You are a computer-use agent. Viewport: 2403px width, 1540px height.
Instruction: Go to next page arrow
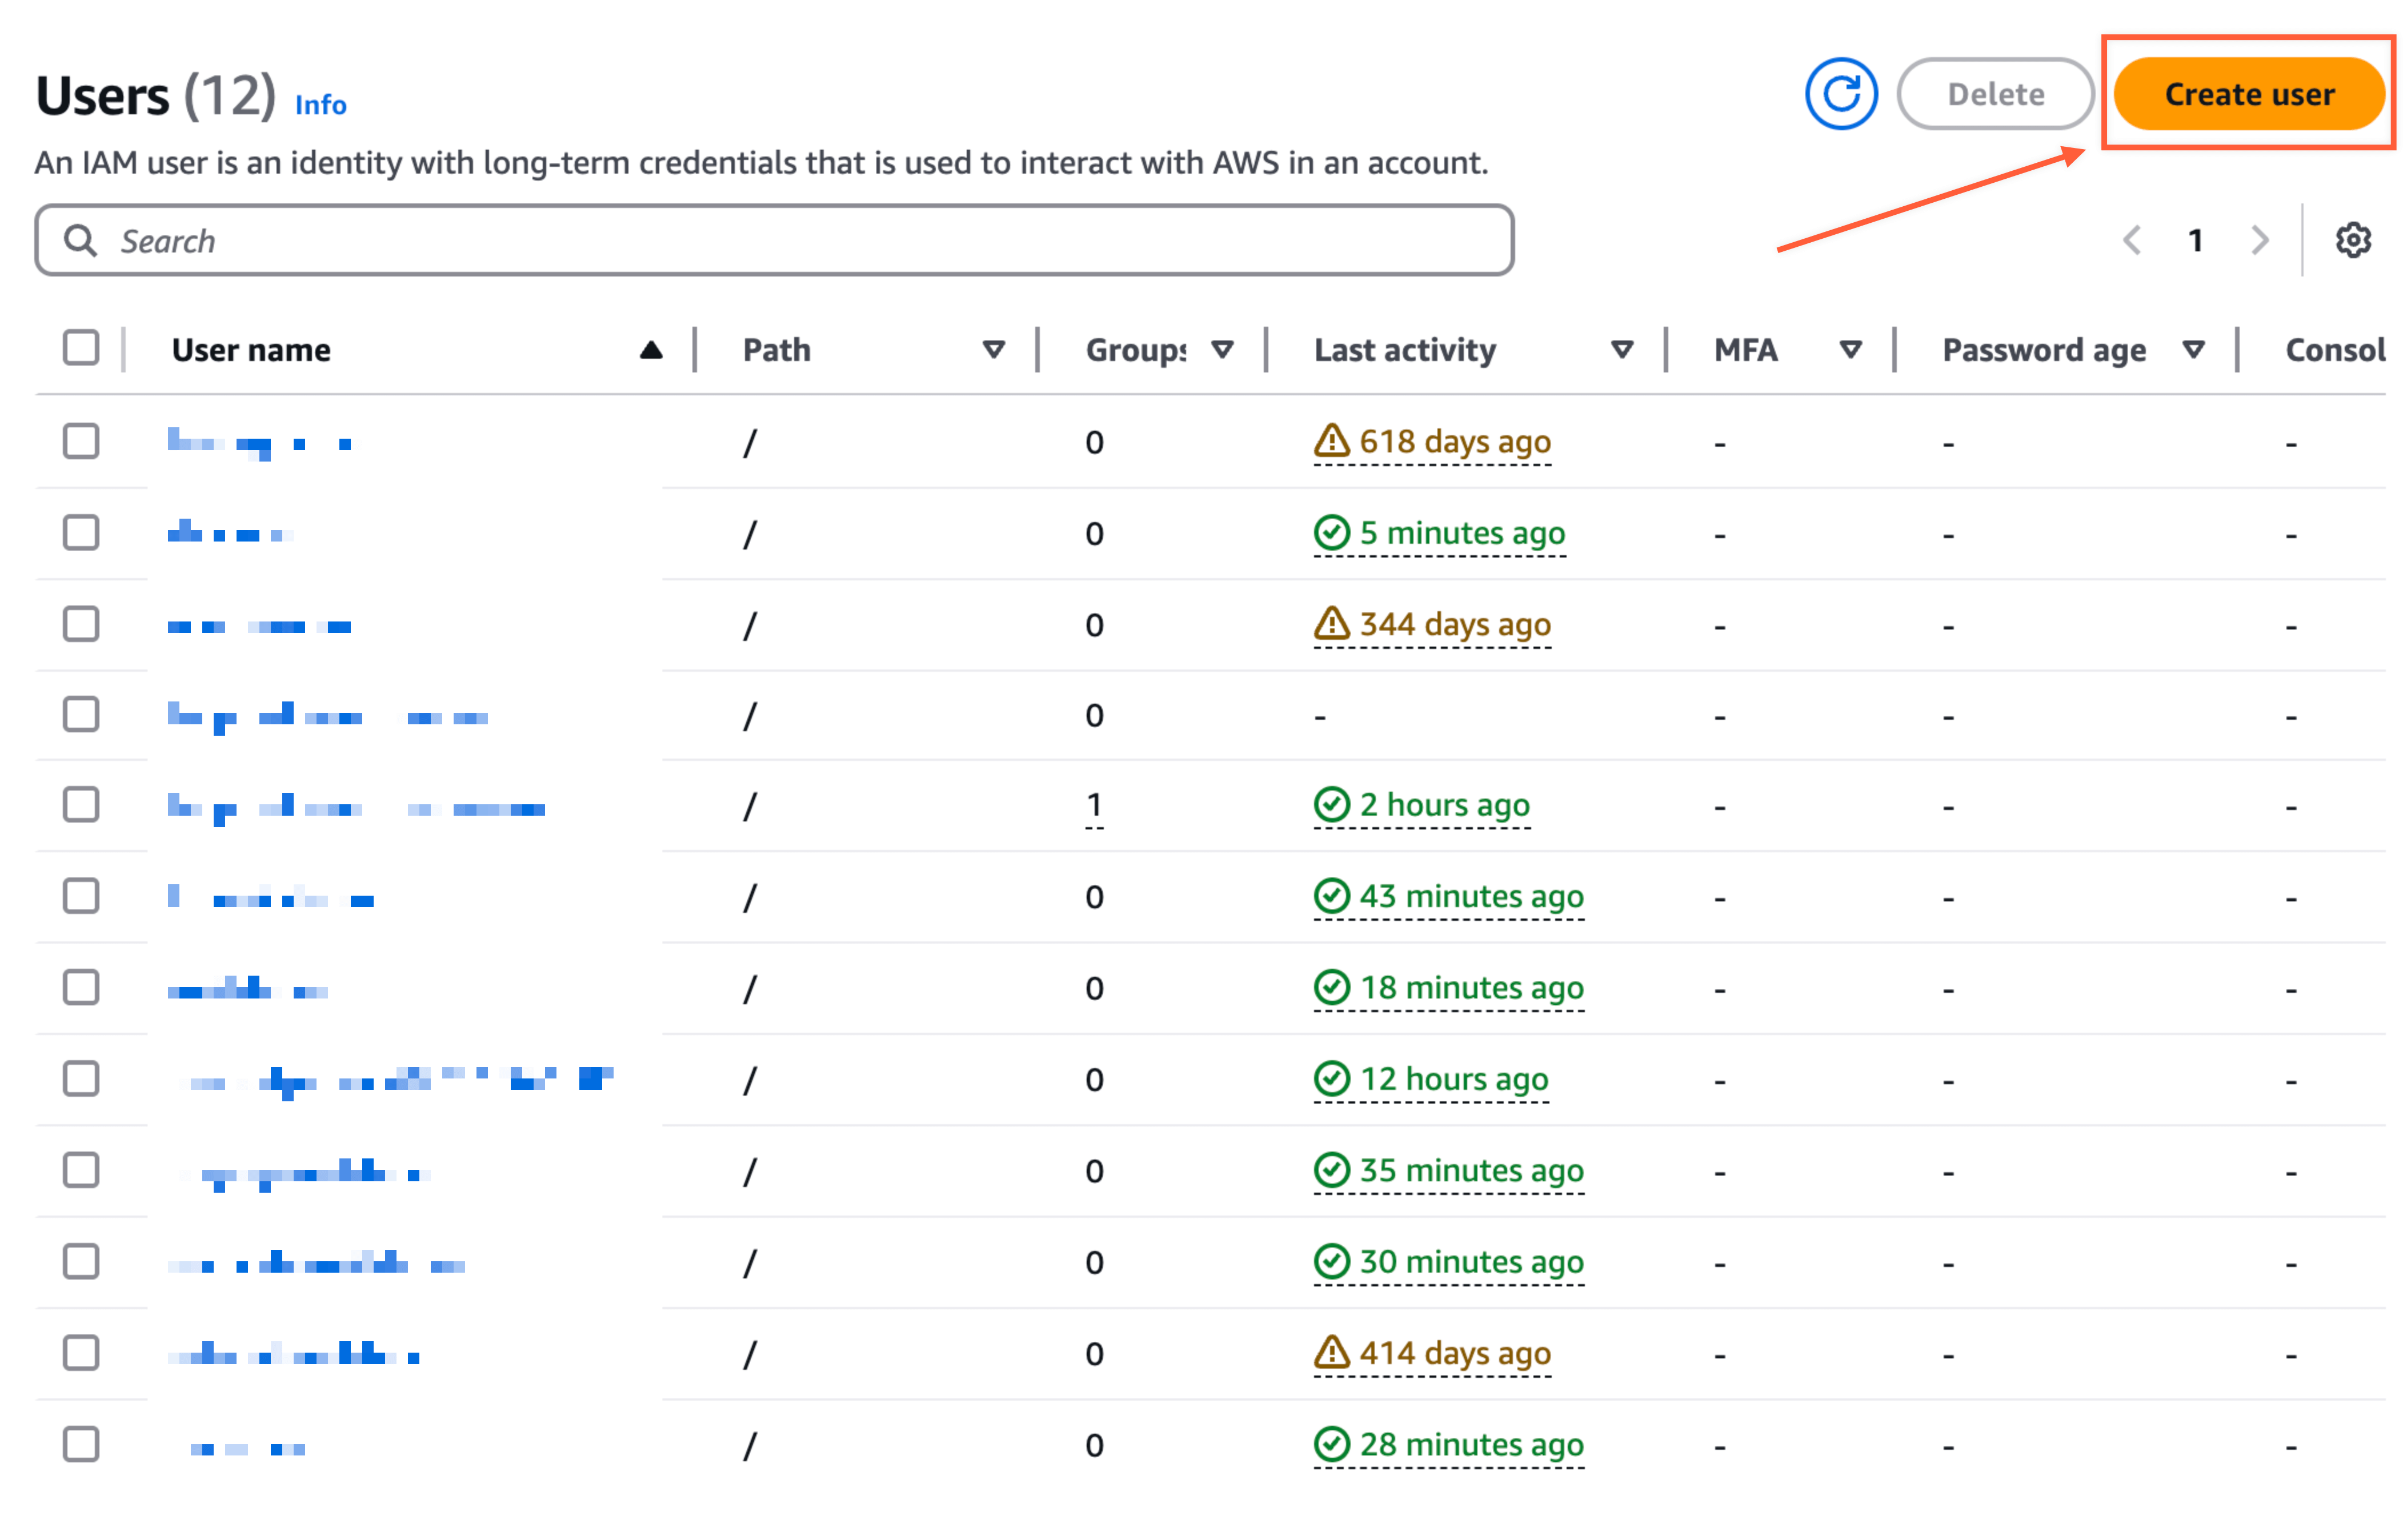coord(2259,240)
